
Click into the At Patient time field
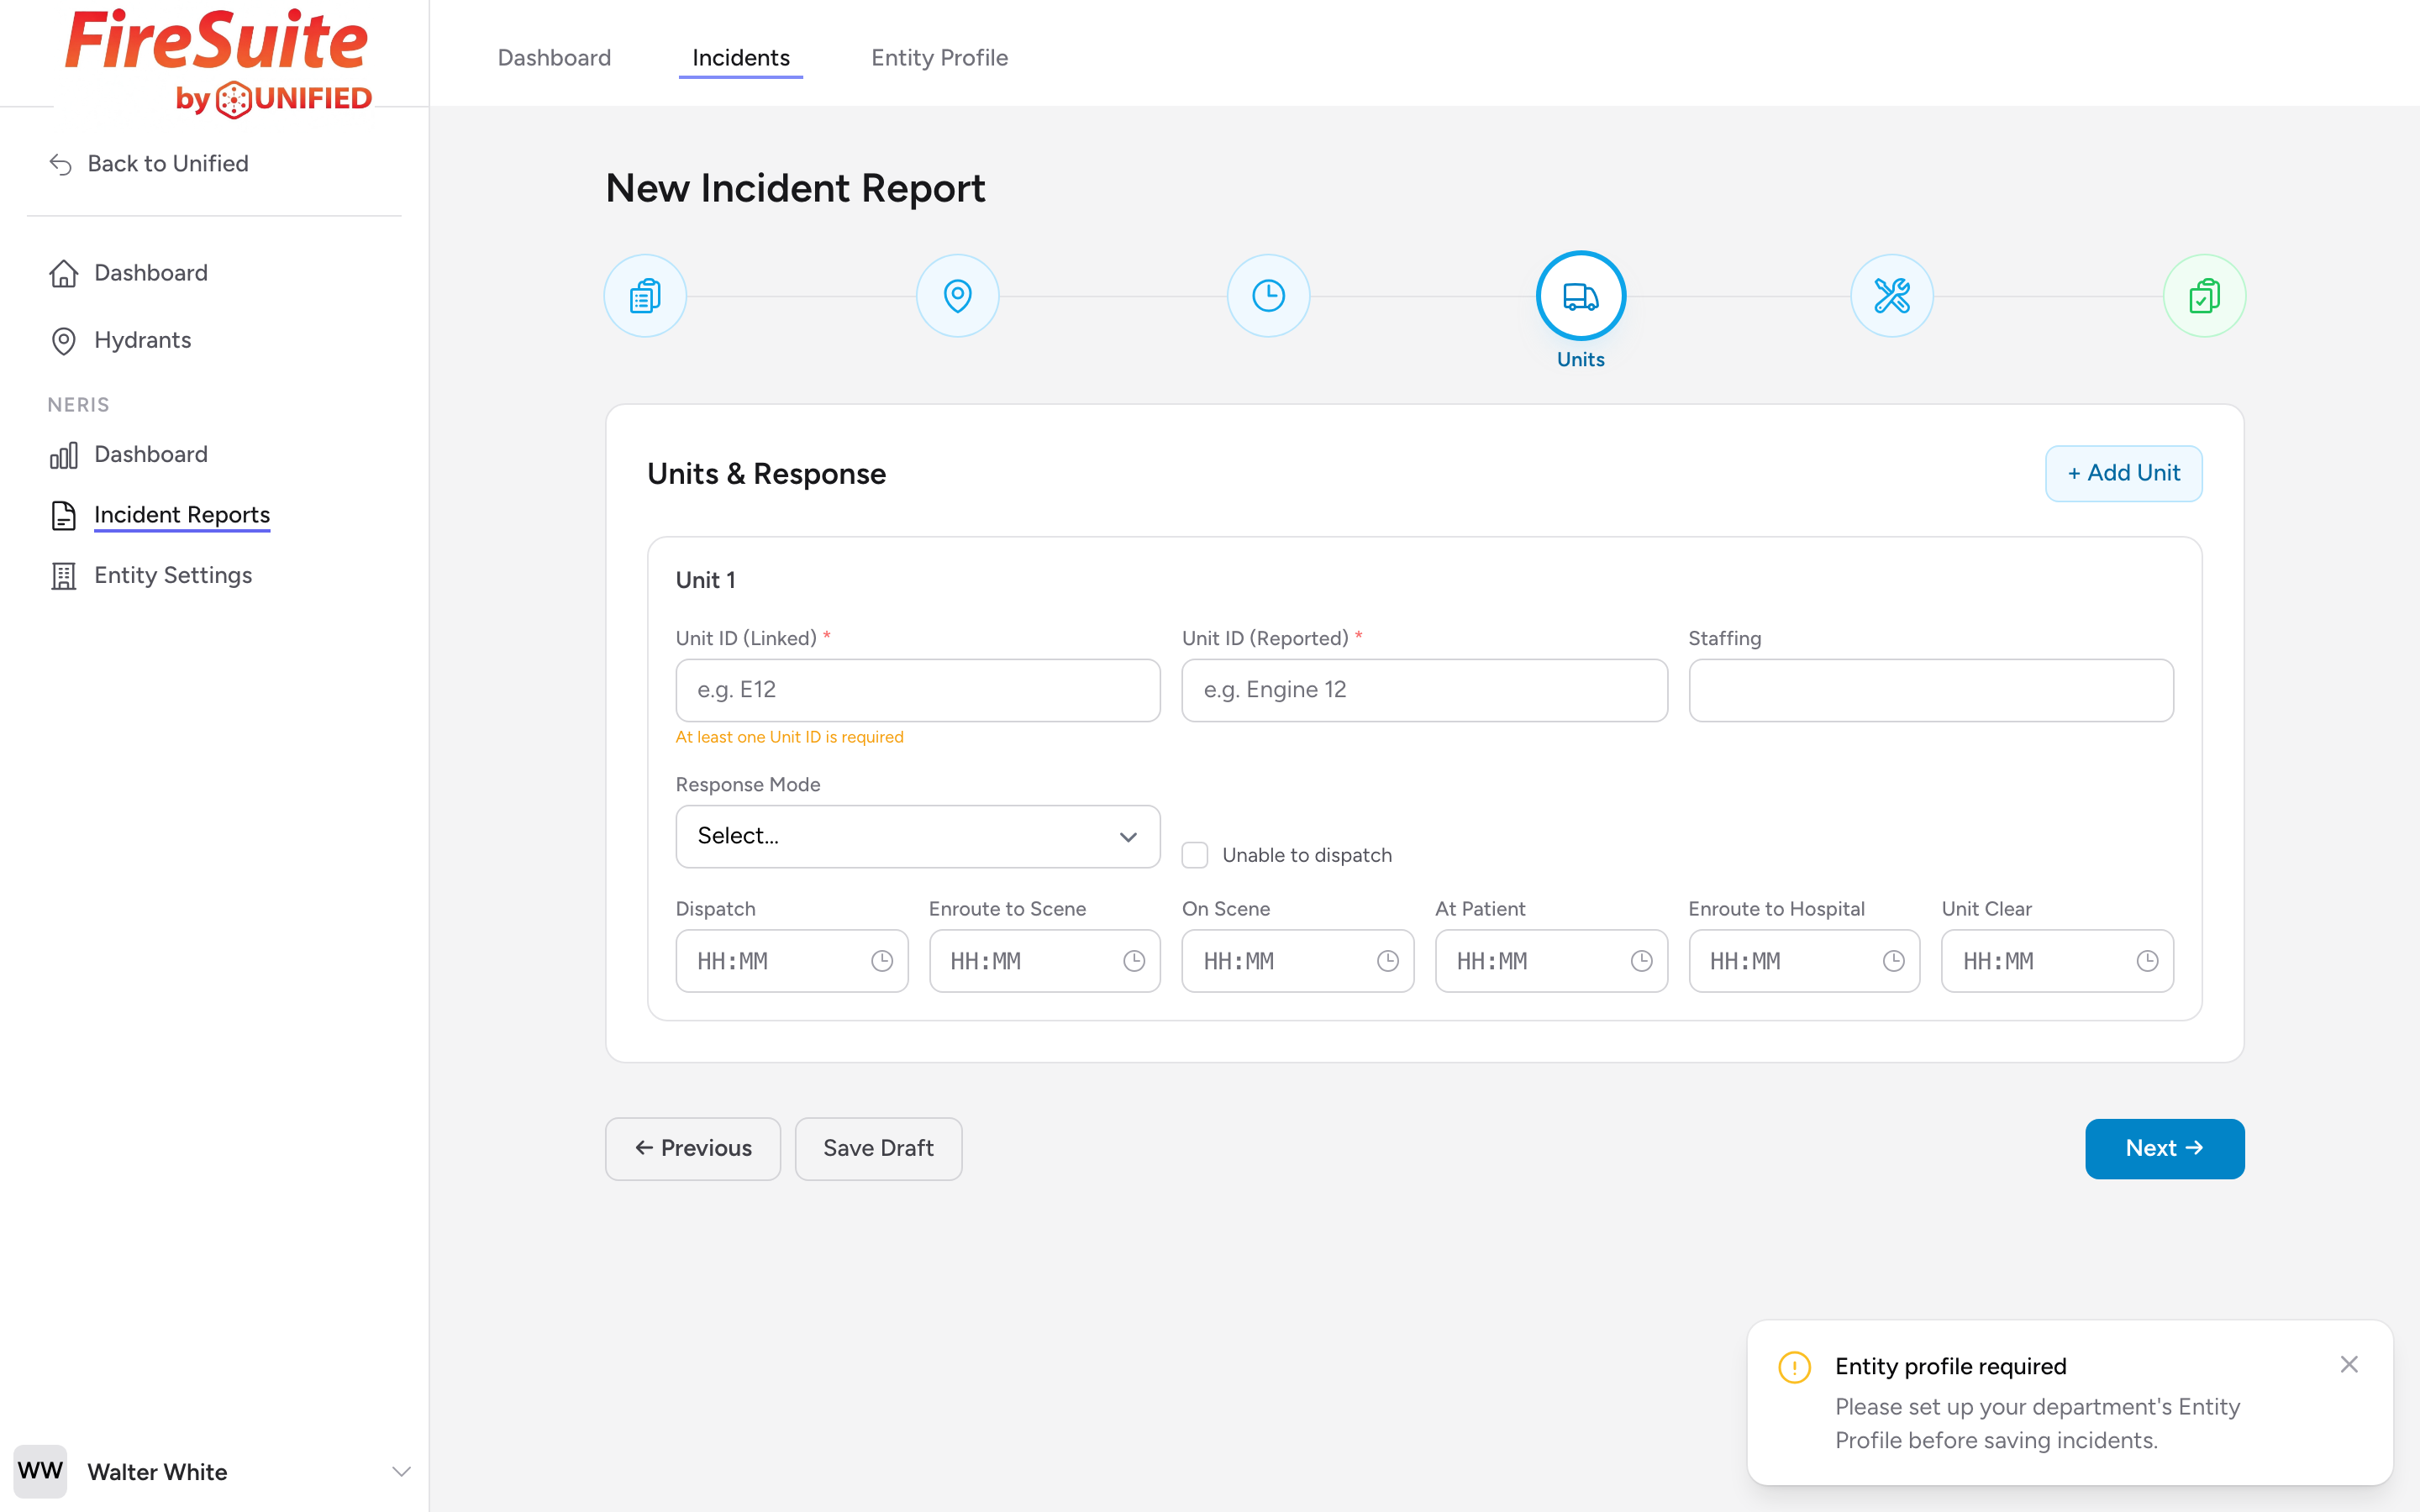click(x=1551, y=961)
